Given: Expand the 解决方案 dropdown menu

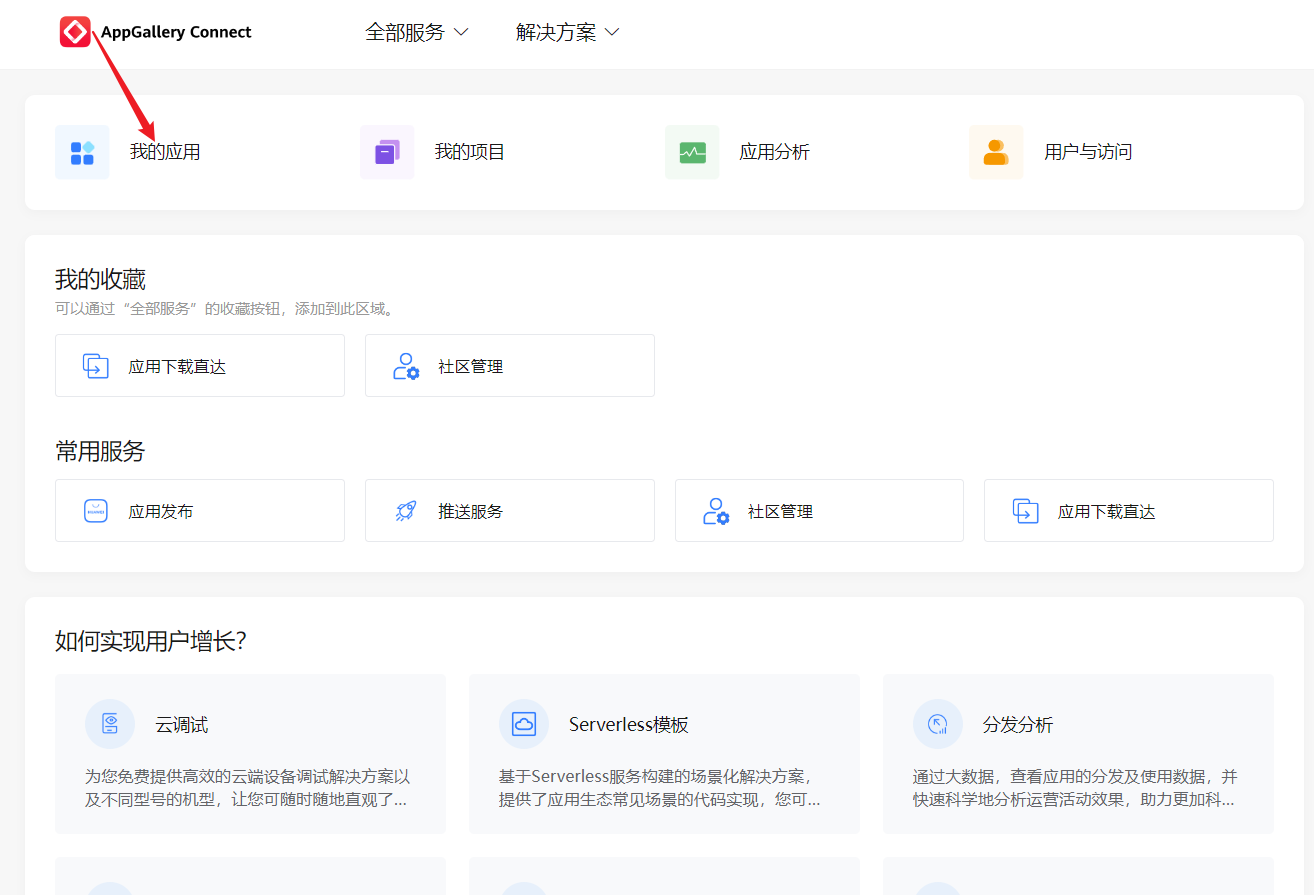Looking at the screenshot, I should tap(568, 32).
